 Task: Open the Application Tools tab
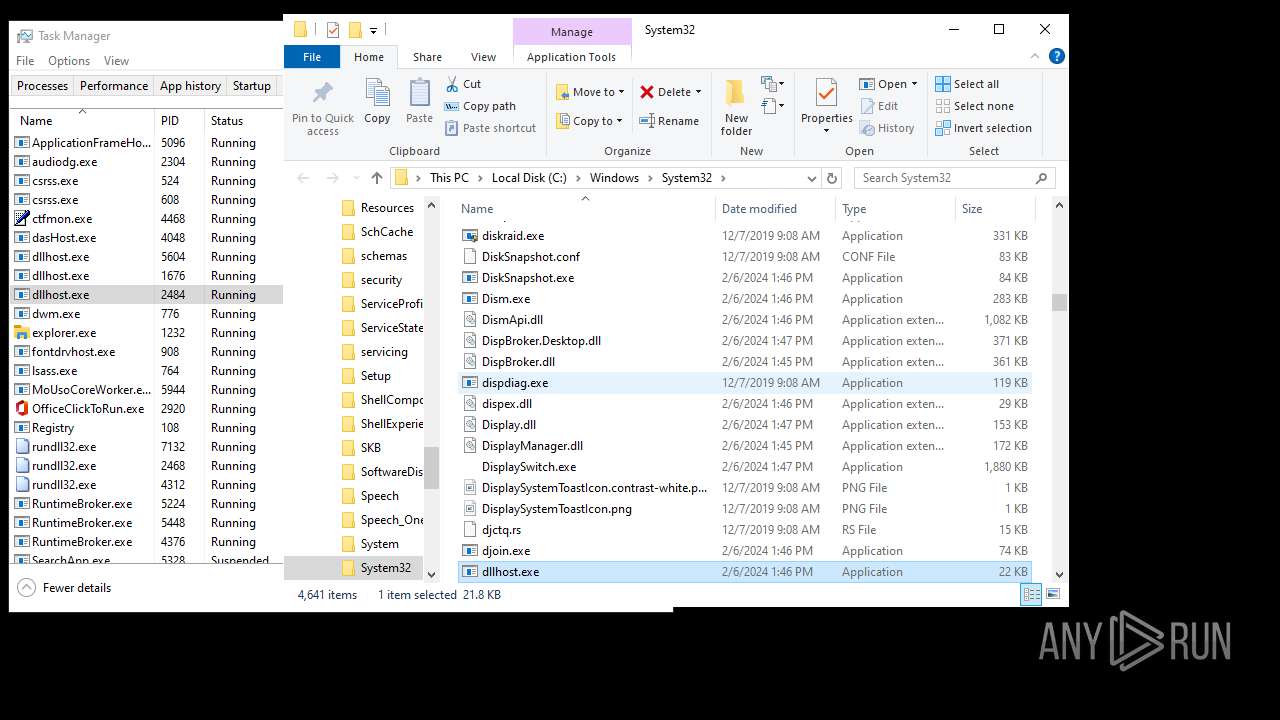(571, 57)
